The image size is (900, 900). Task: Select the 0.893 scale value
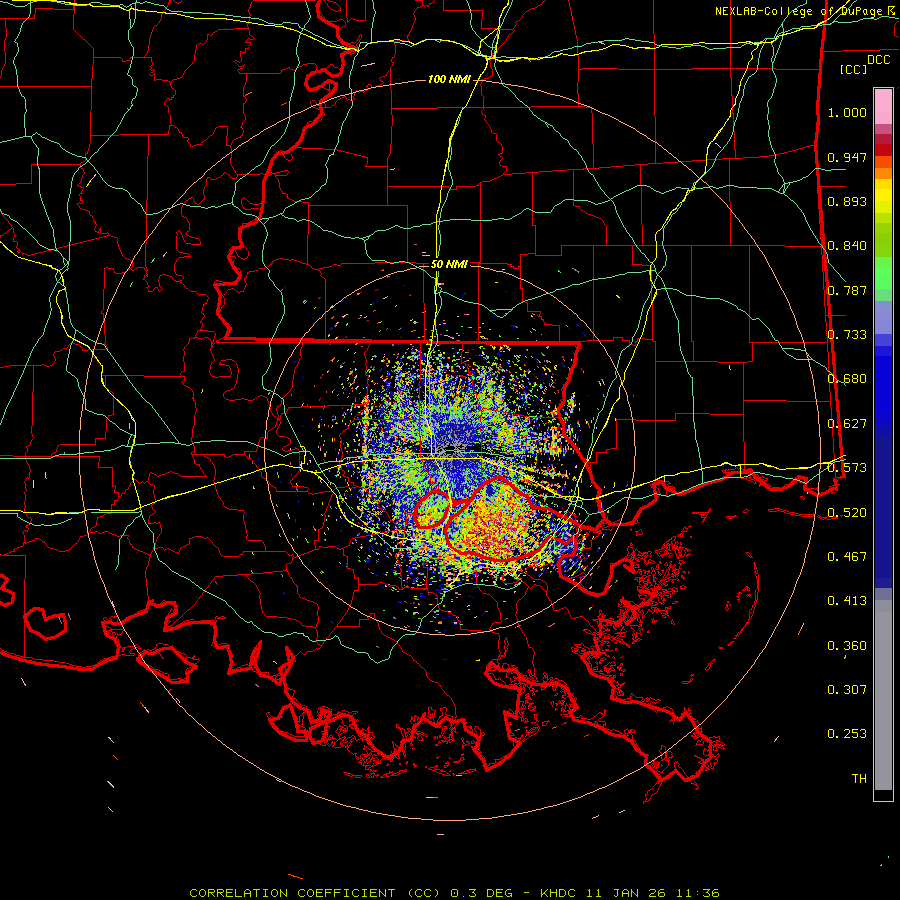(x=847, y=201)
